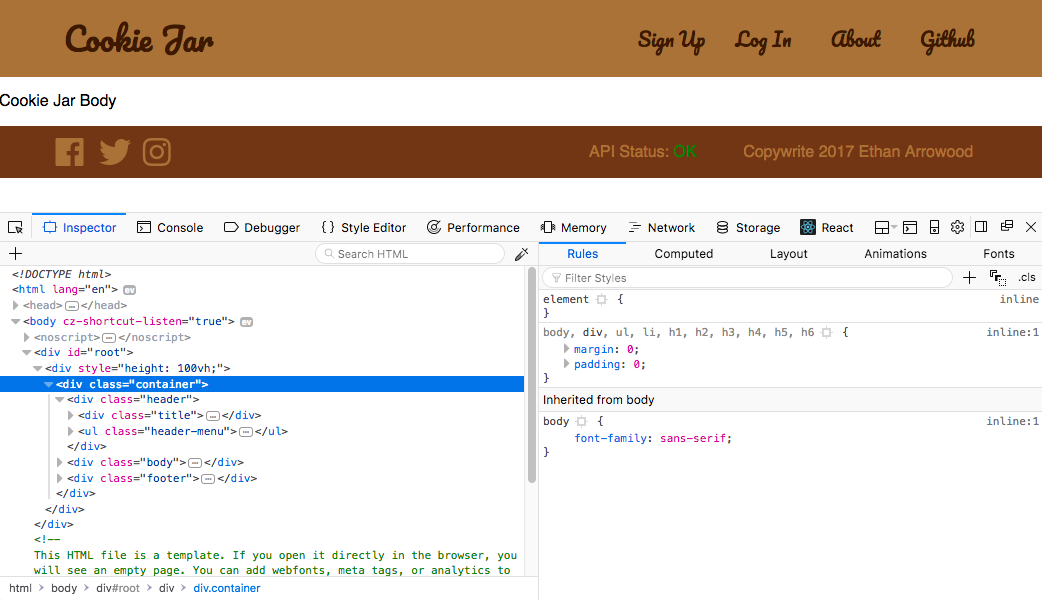The height and width of the screenshot is (600, 1042).
Task: Expand ellipsis badge in title div
Action: [x=213, y=416]
